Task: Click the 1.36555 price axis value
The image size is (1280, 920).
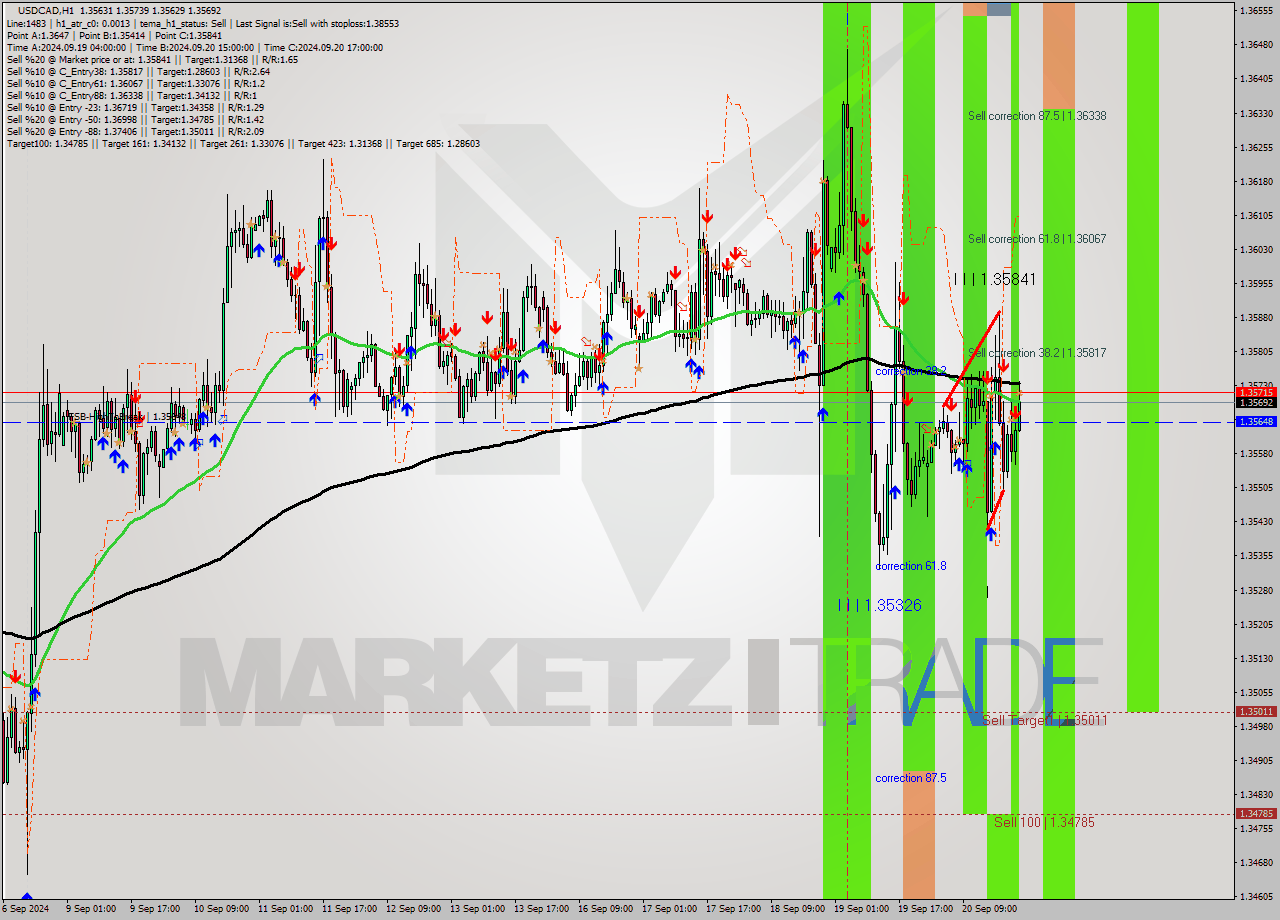Action: click(1256, 11)
